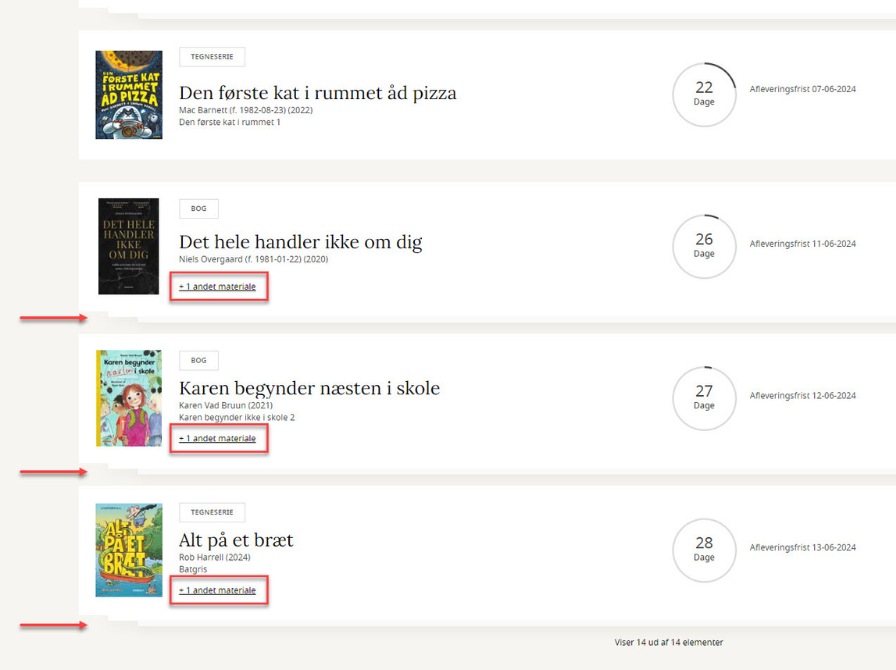896x670 pixels.
Task: Click the 22 Dage progress circle
Action: [704, 94]
